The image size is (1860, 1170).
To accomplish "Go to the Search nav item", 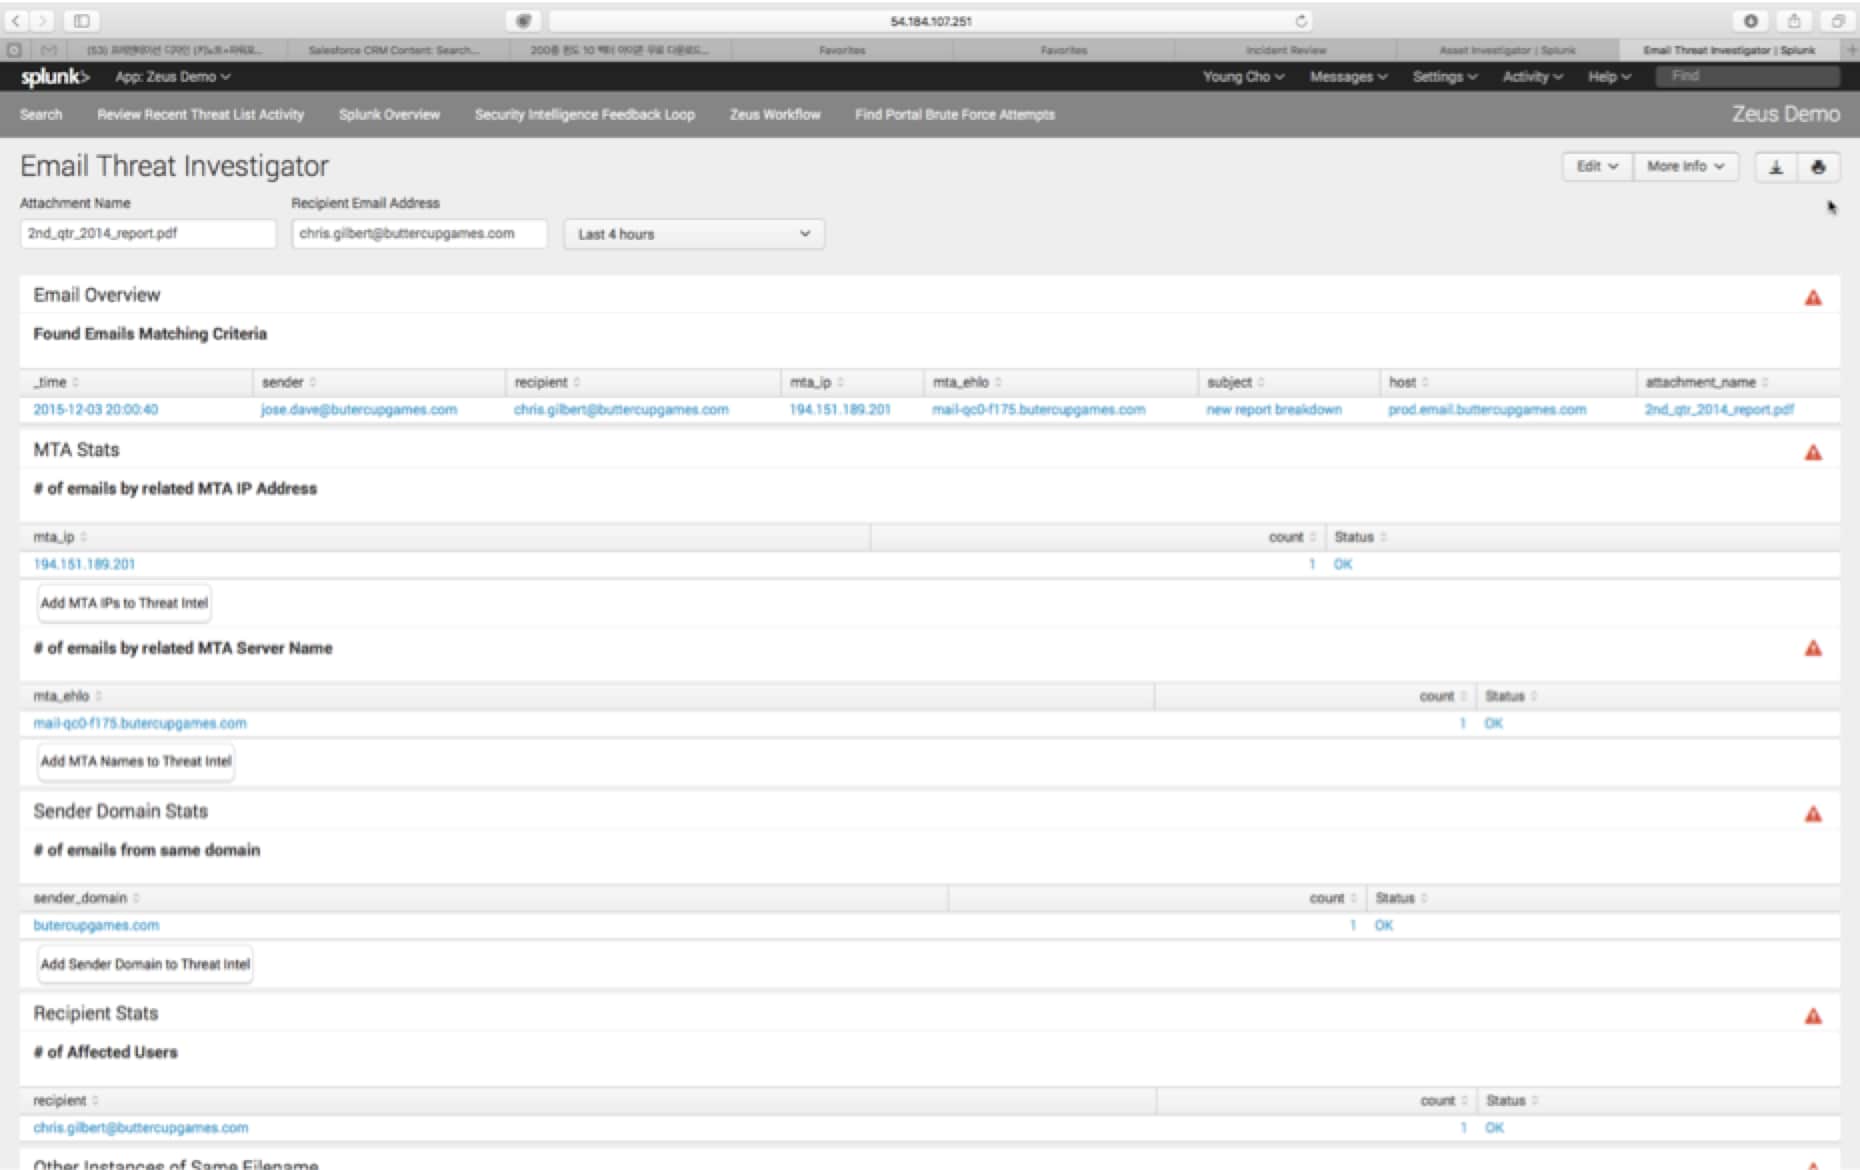I will click(41, 115).
